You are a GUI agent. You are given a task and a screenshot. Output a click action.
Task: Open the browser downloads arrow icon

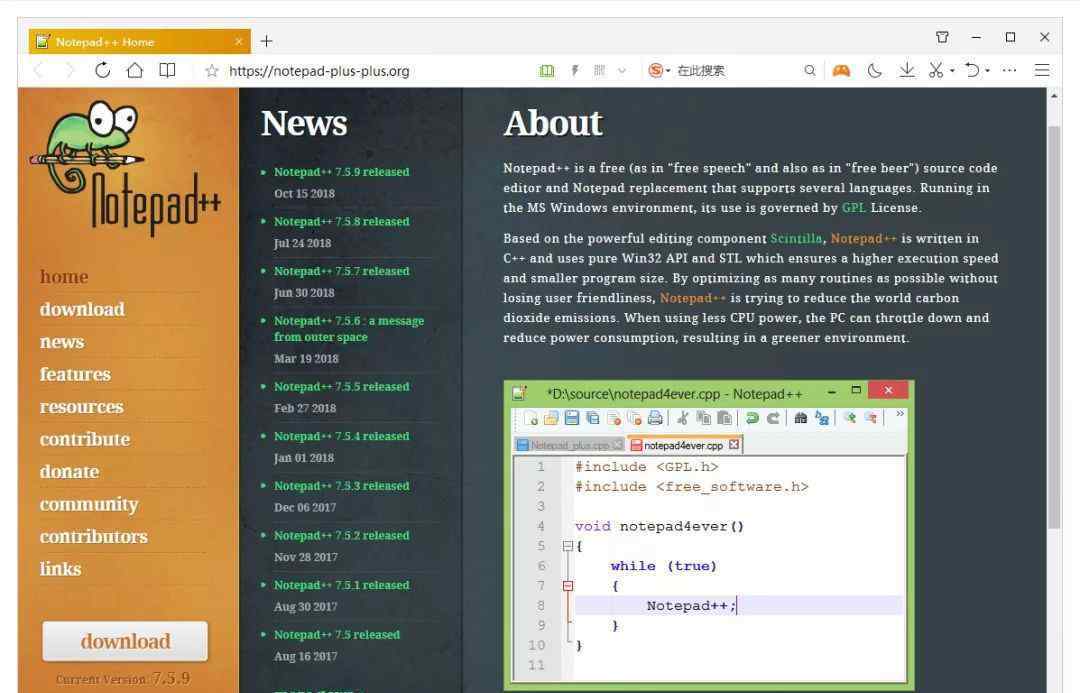(906, 70)
